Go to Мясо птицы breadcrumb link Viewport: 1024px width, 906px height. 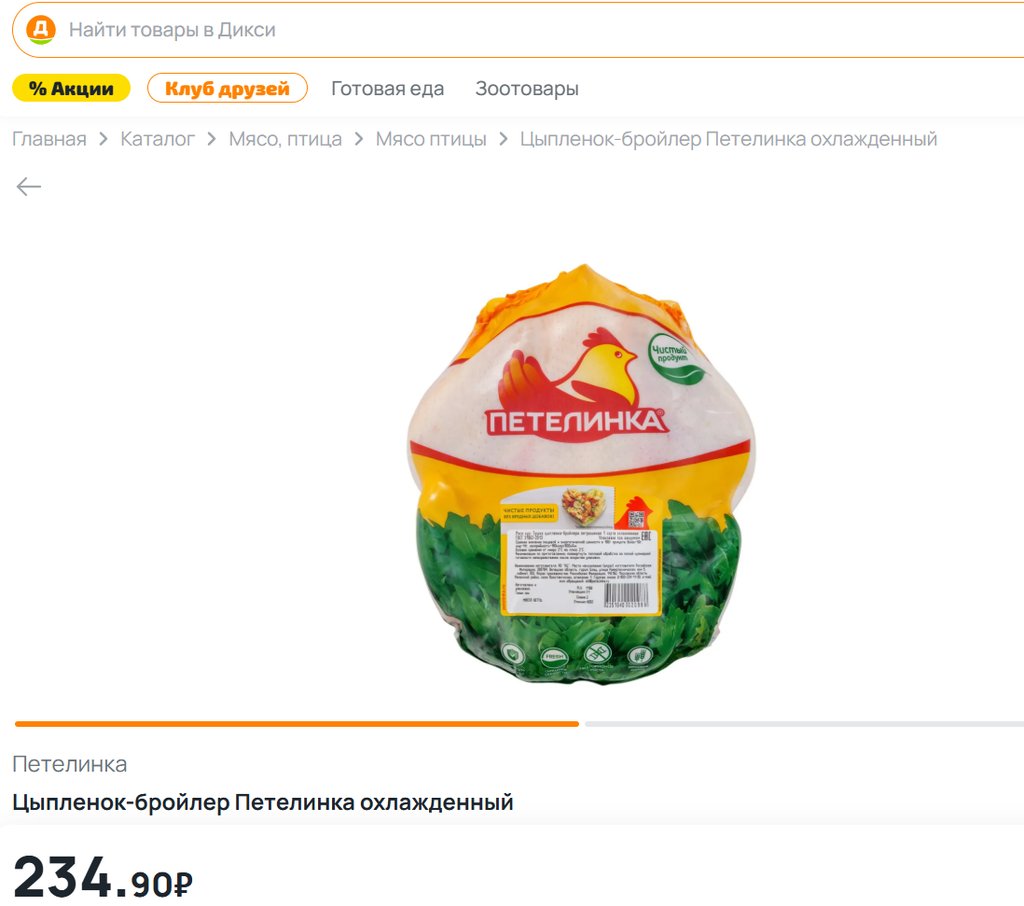click(x=431, y=139)
